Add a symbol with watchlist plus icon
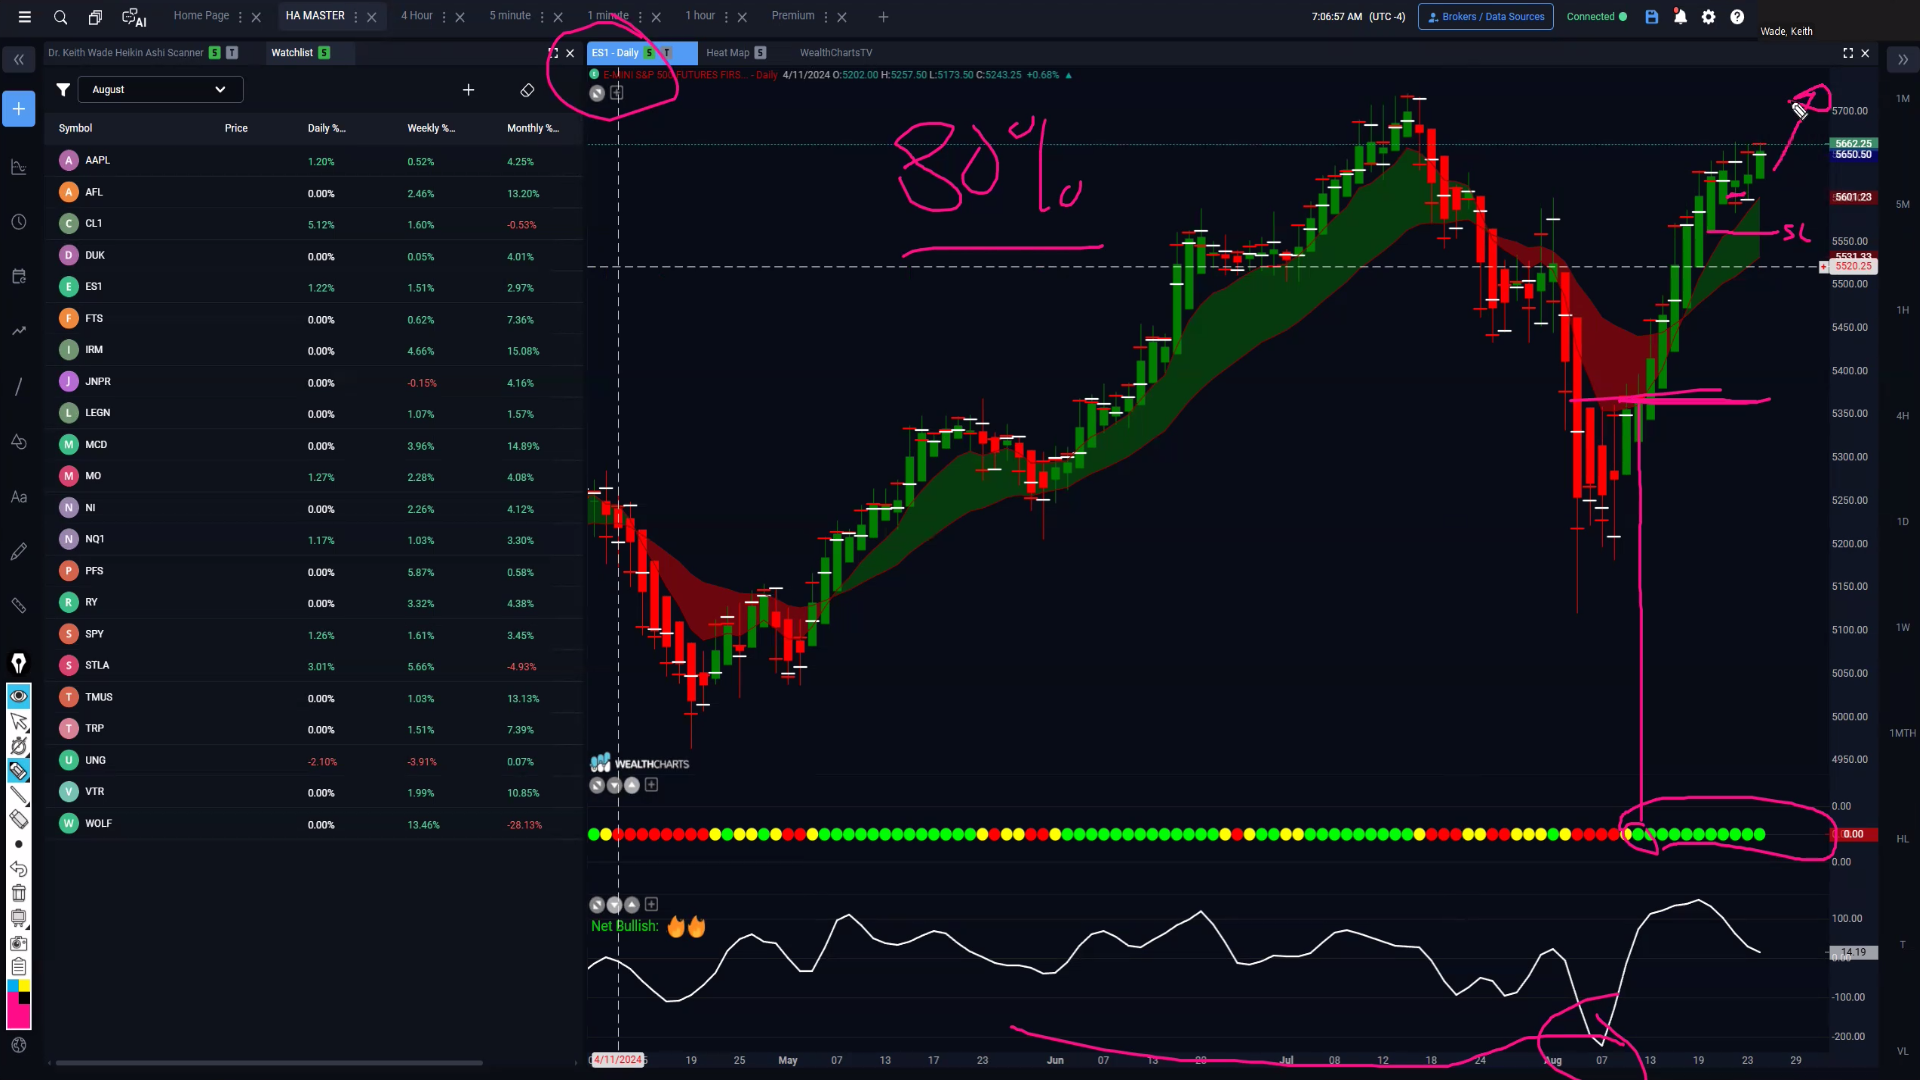The height and width of the screenshot is (1080, 1920). [x=468, y=90]
